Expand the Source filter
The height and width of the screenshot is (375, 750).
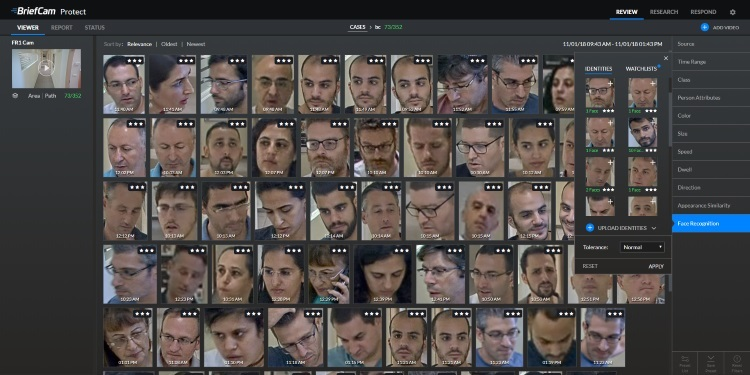click(711, 44)
